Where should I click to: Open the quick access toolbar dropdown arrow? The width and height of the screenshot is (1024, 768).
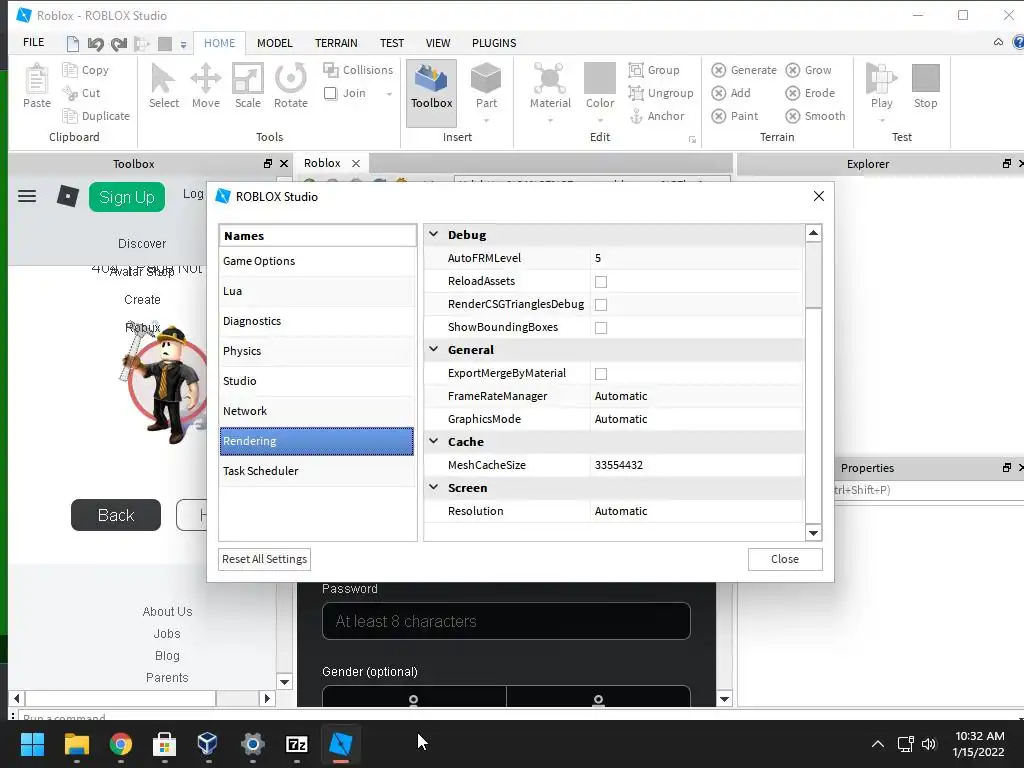coord(184,44)
